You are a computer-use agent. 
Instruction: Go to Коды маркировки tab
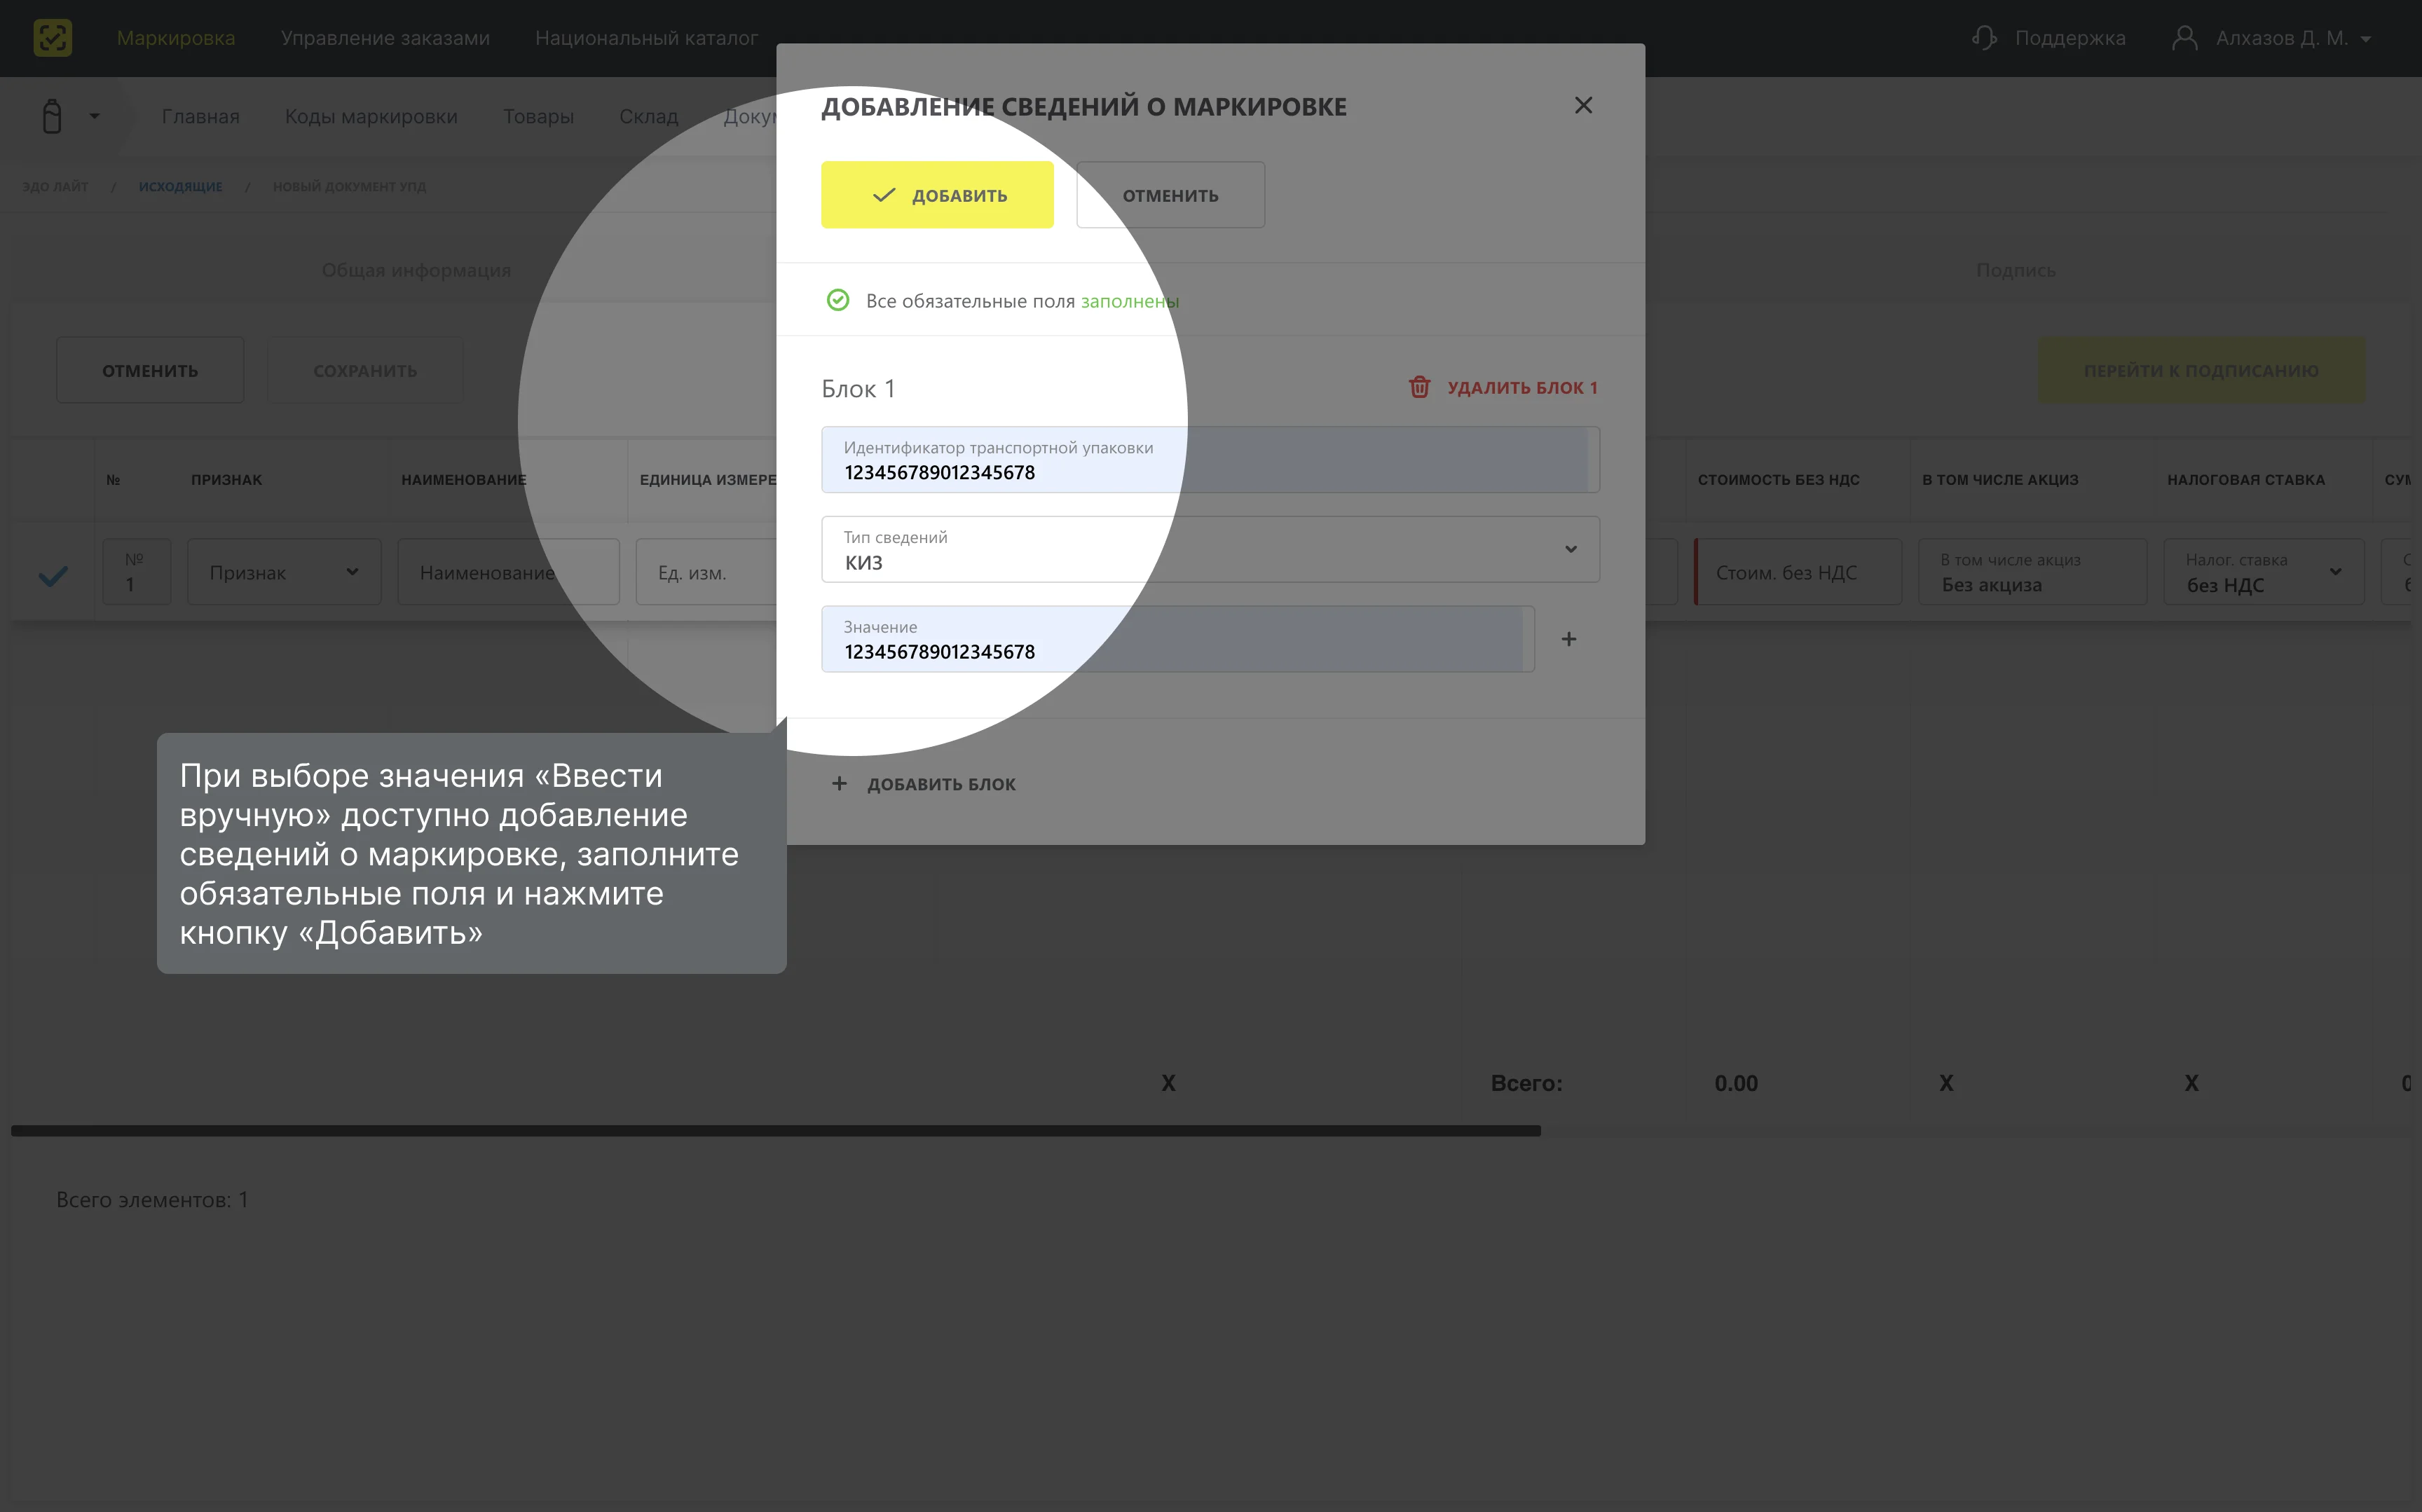point(371,116)
